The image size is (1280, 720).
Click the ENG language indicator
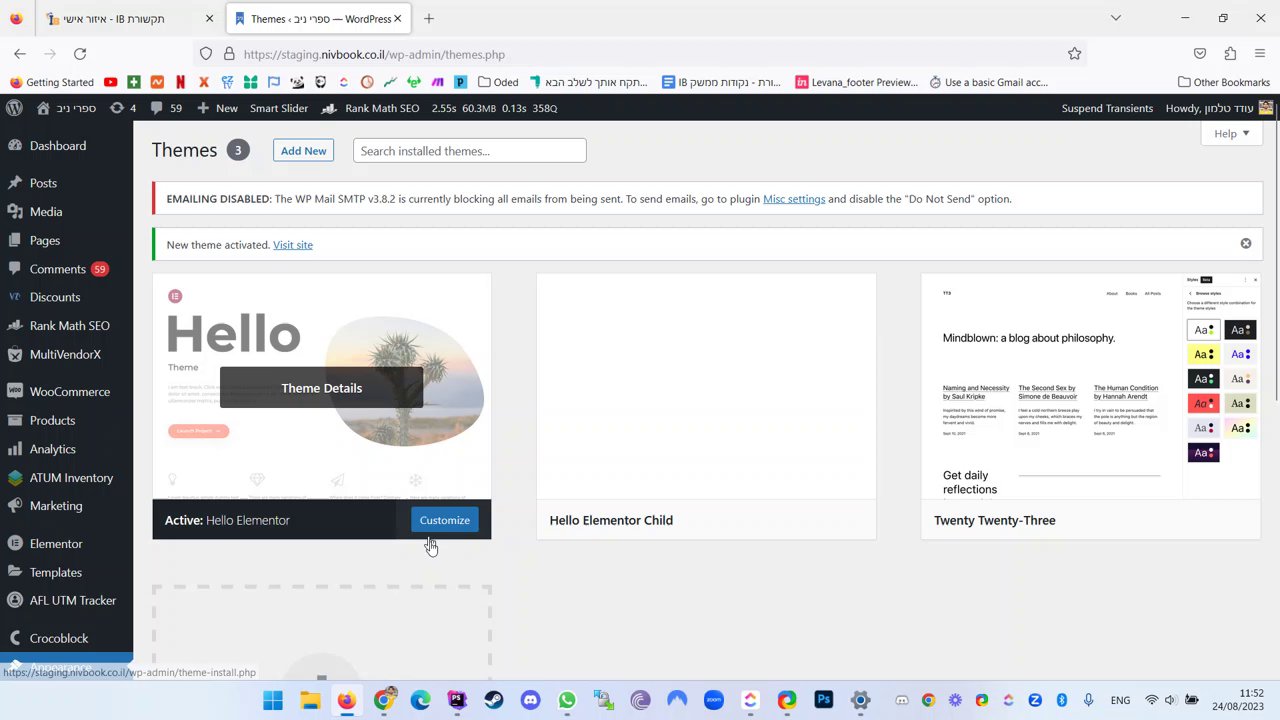(1120, 701)
